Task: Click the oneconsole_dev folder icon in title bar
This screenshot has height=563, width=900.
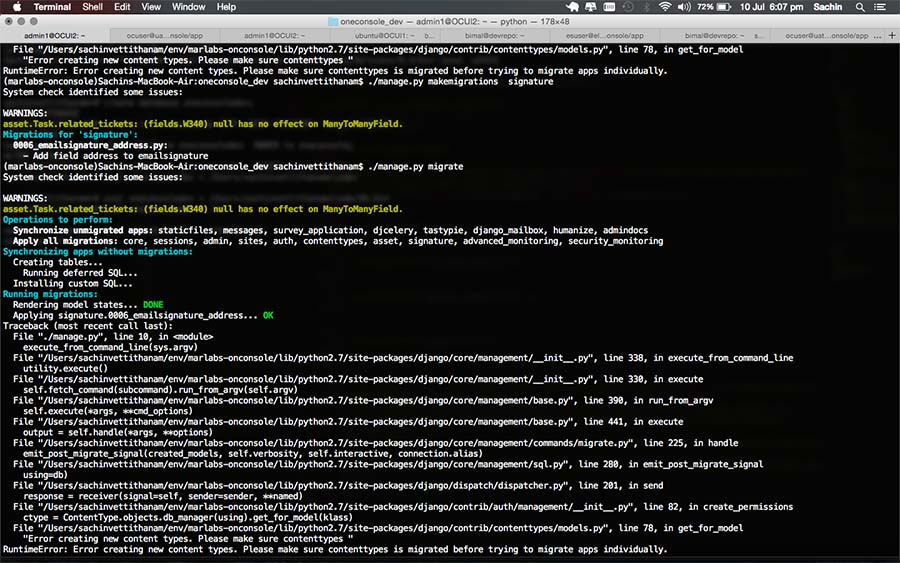Action: [x=332, y=21]
